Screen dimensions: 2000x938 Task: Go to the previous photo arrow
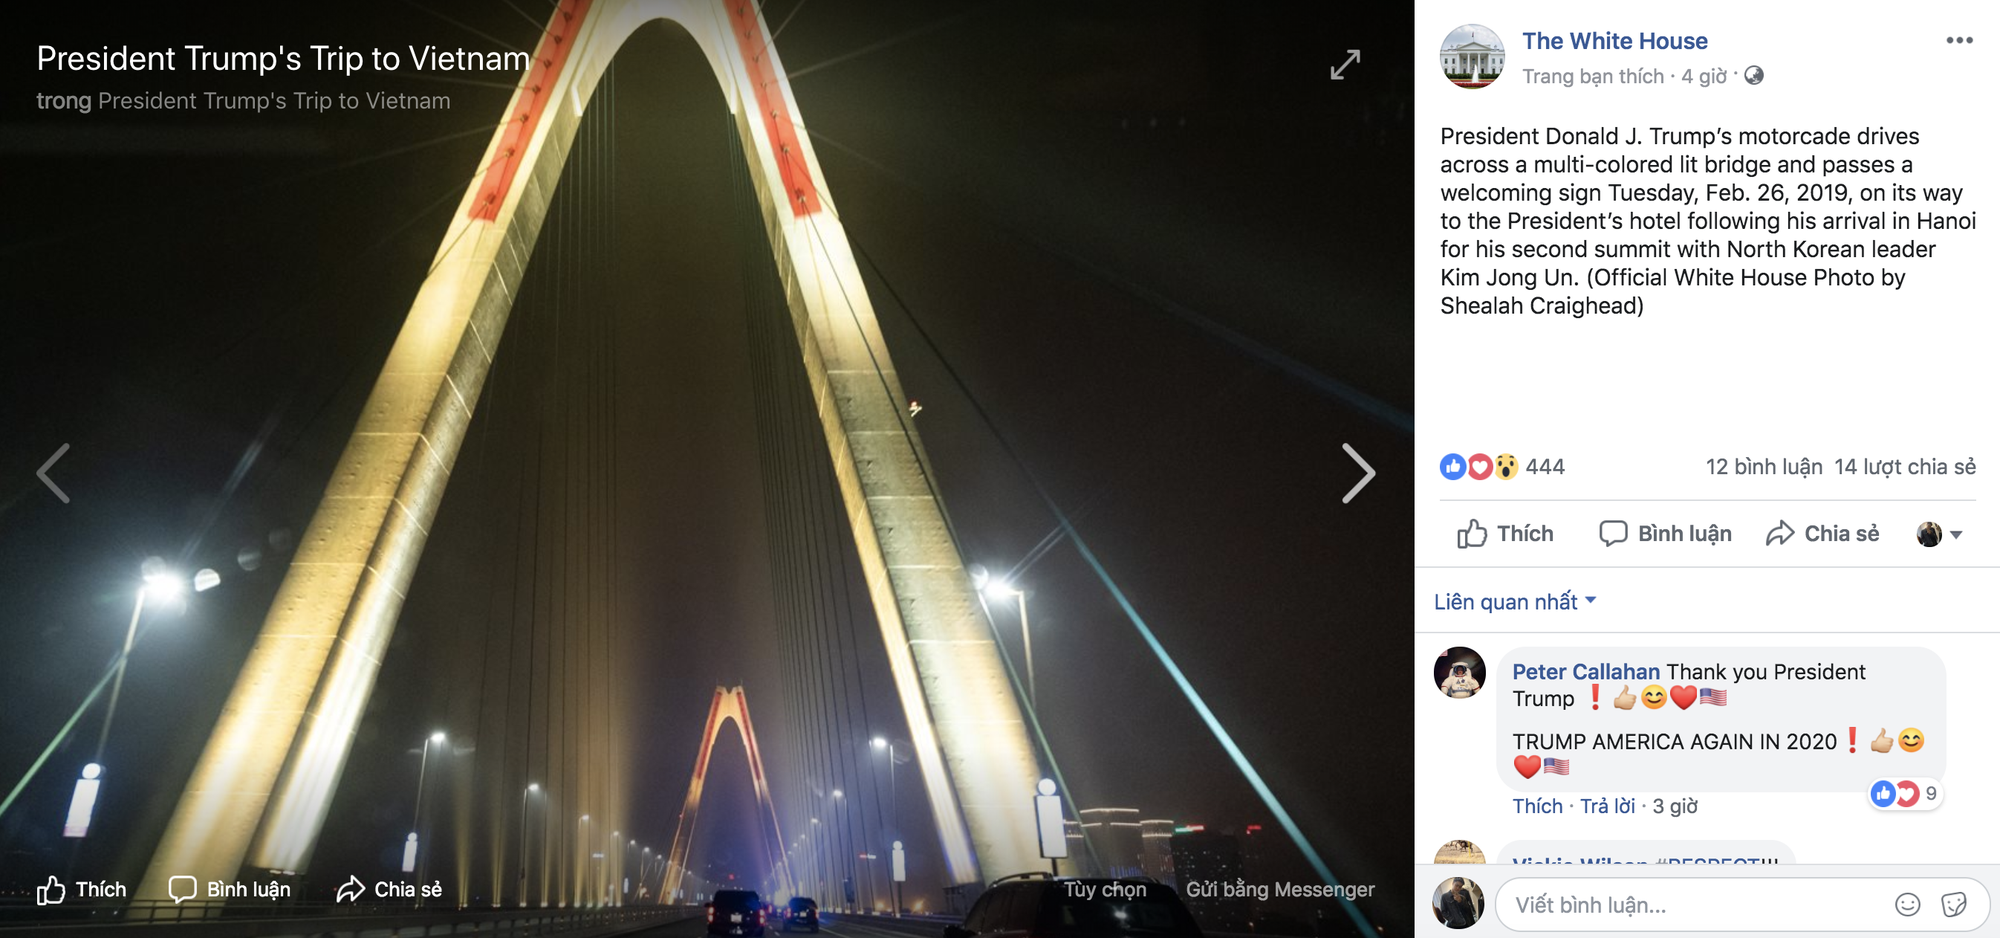click(53, 473)
